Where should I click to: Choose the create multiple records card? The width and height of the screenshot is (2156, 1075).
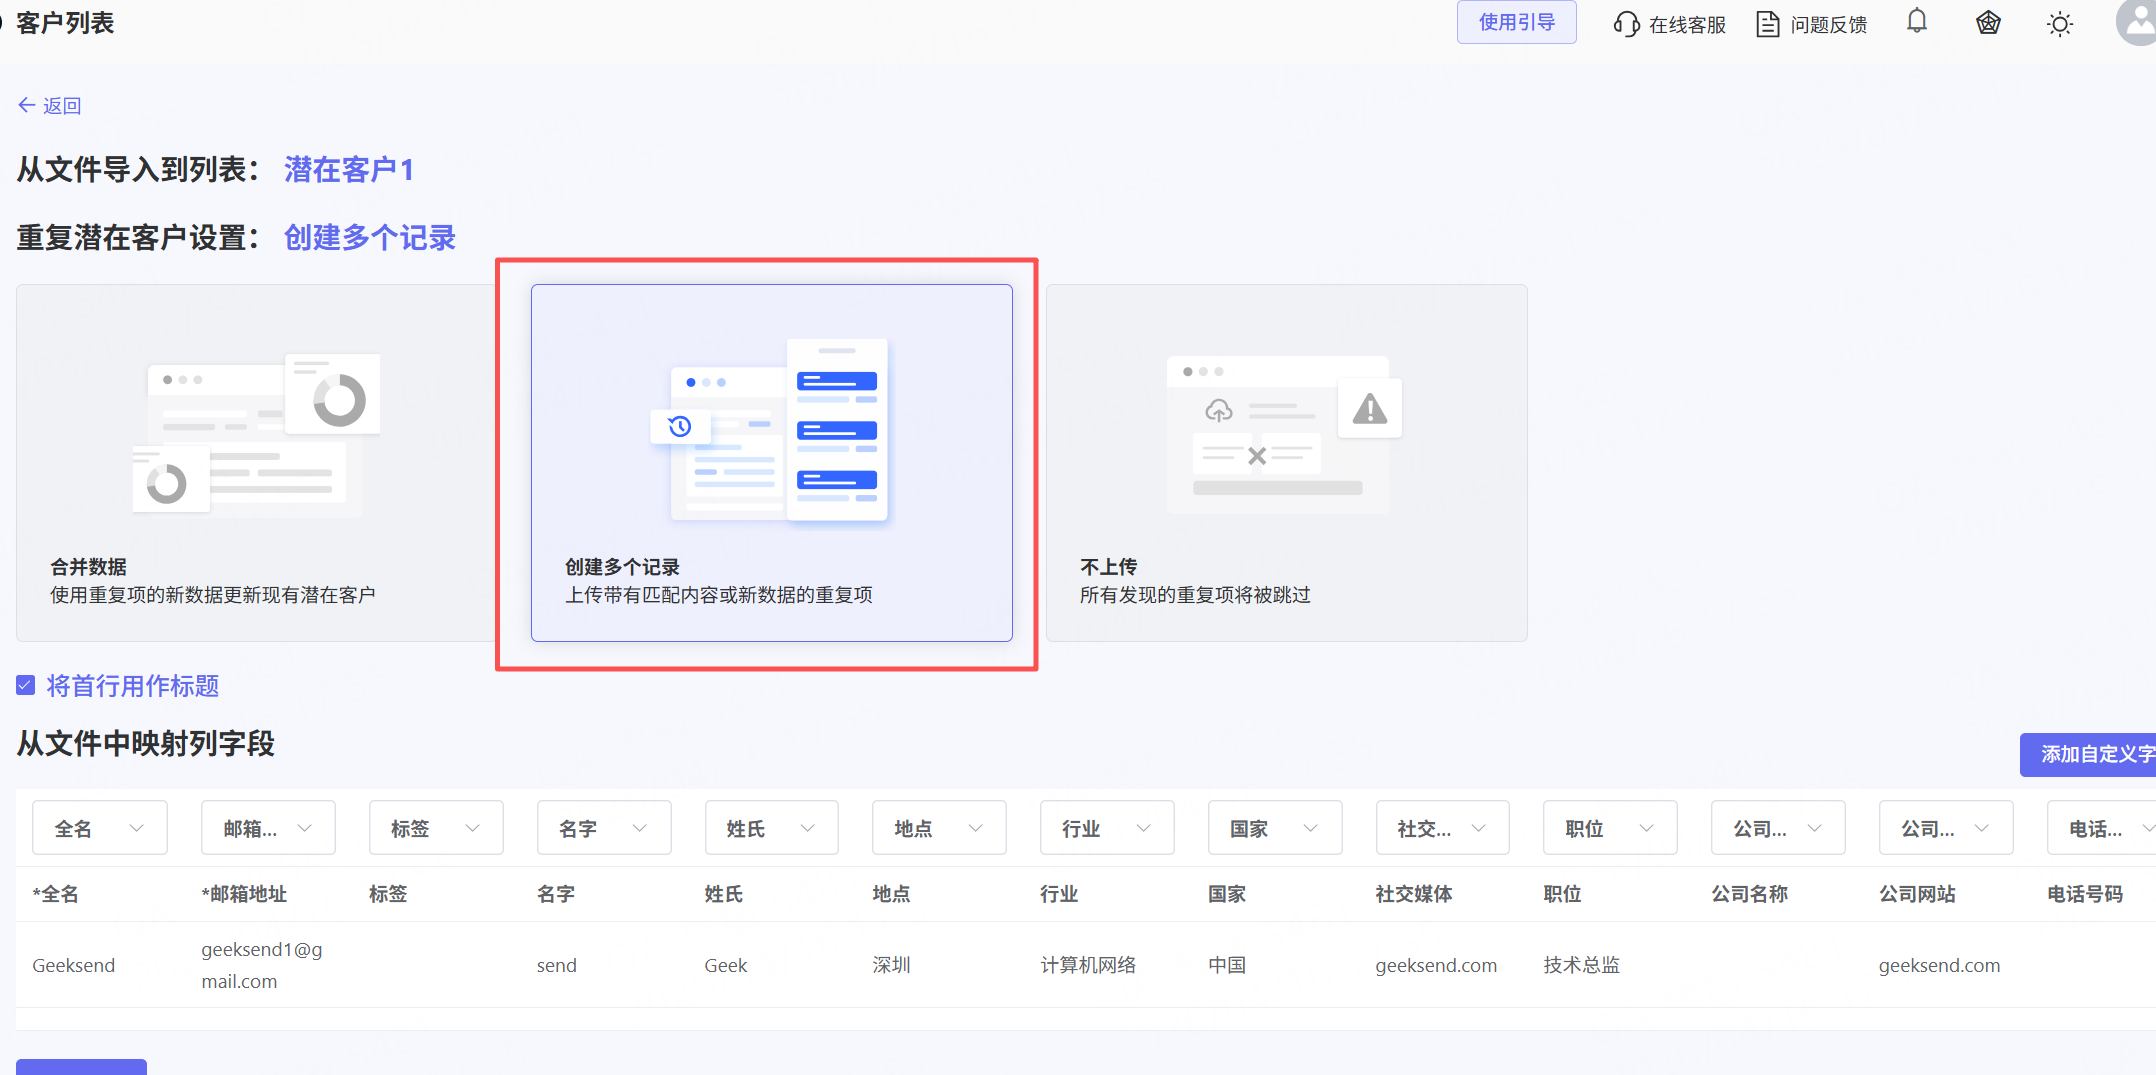[771, 462]
